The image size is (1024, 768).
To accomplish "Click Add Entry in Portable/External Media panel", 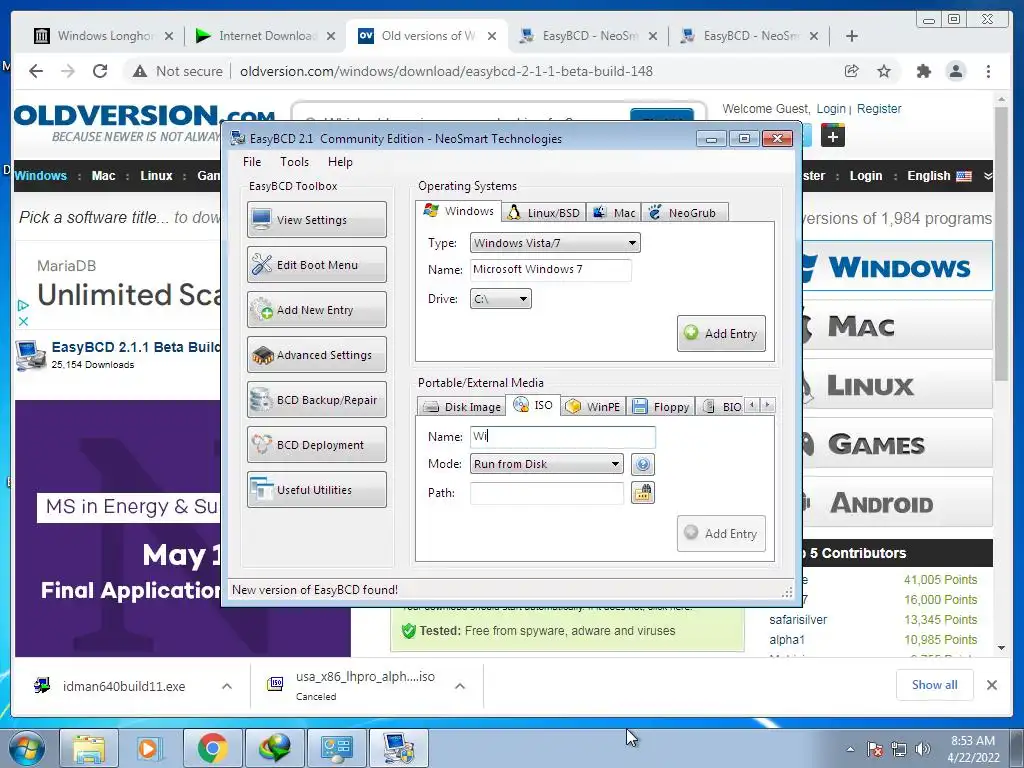I will (721, 534).
